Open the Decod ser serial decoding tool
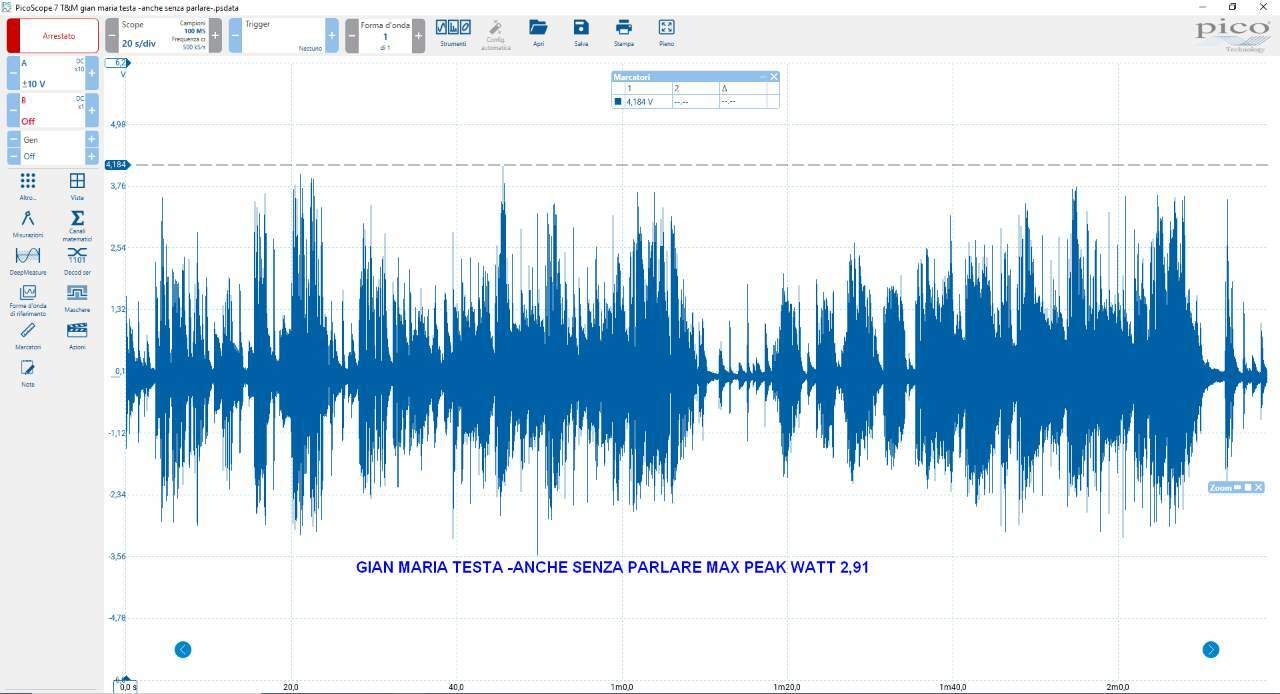1280x694 pixels. pos(77,261)
